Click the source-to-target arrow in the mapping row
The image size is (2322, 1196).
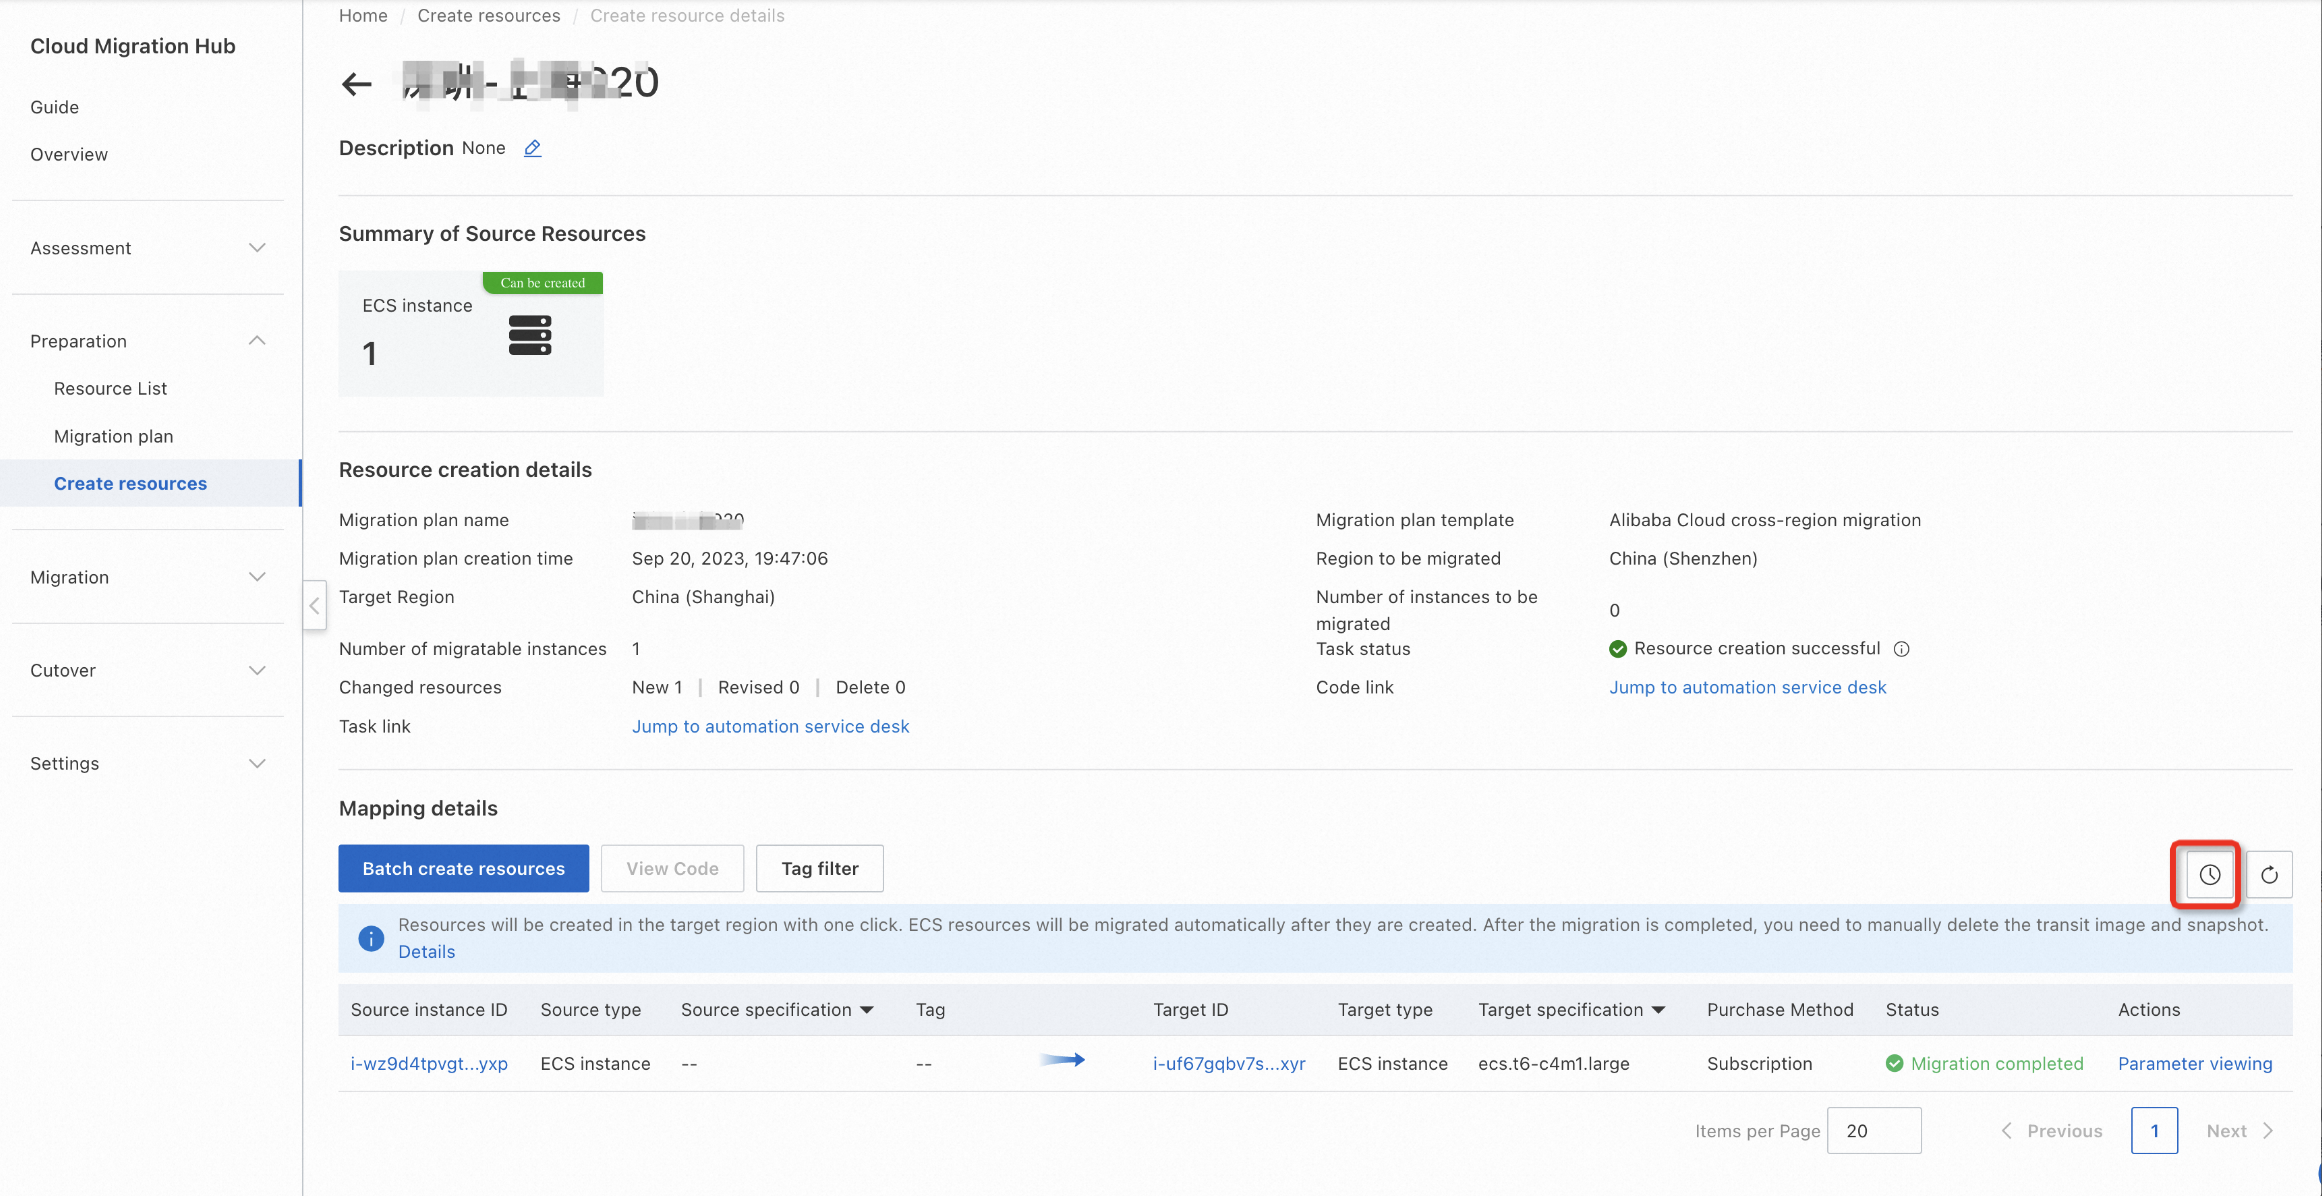click(1062, 1060)
